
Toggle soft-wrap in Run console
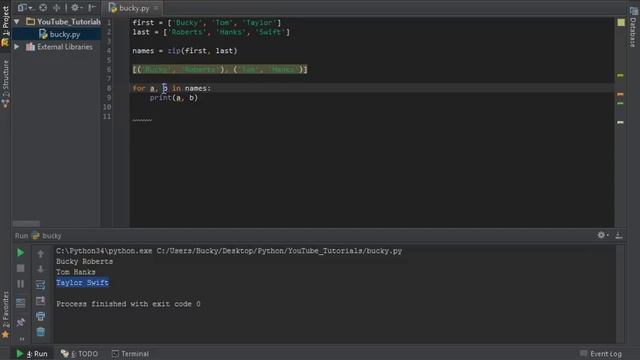pos(40,285)
